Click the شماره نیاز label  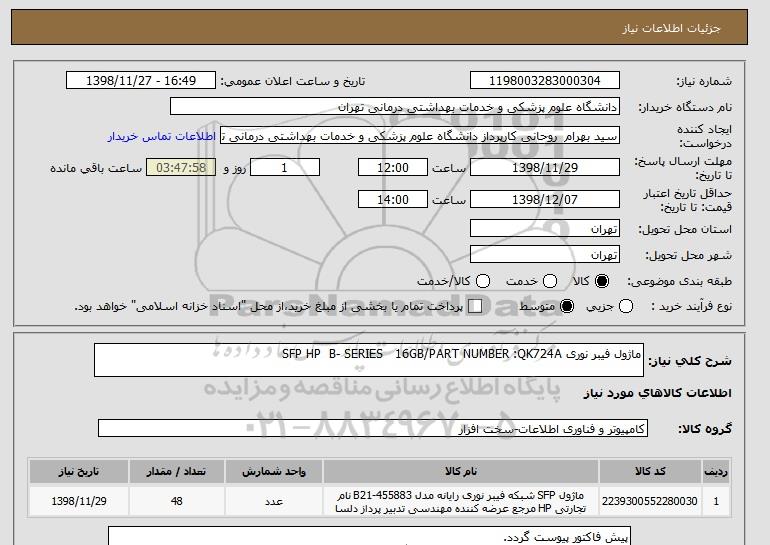(704, 81)
